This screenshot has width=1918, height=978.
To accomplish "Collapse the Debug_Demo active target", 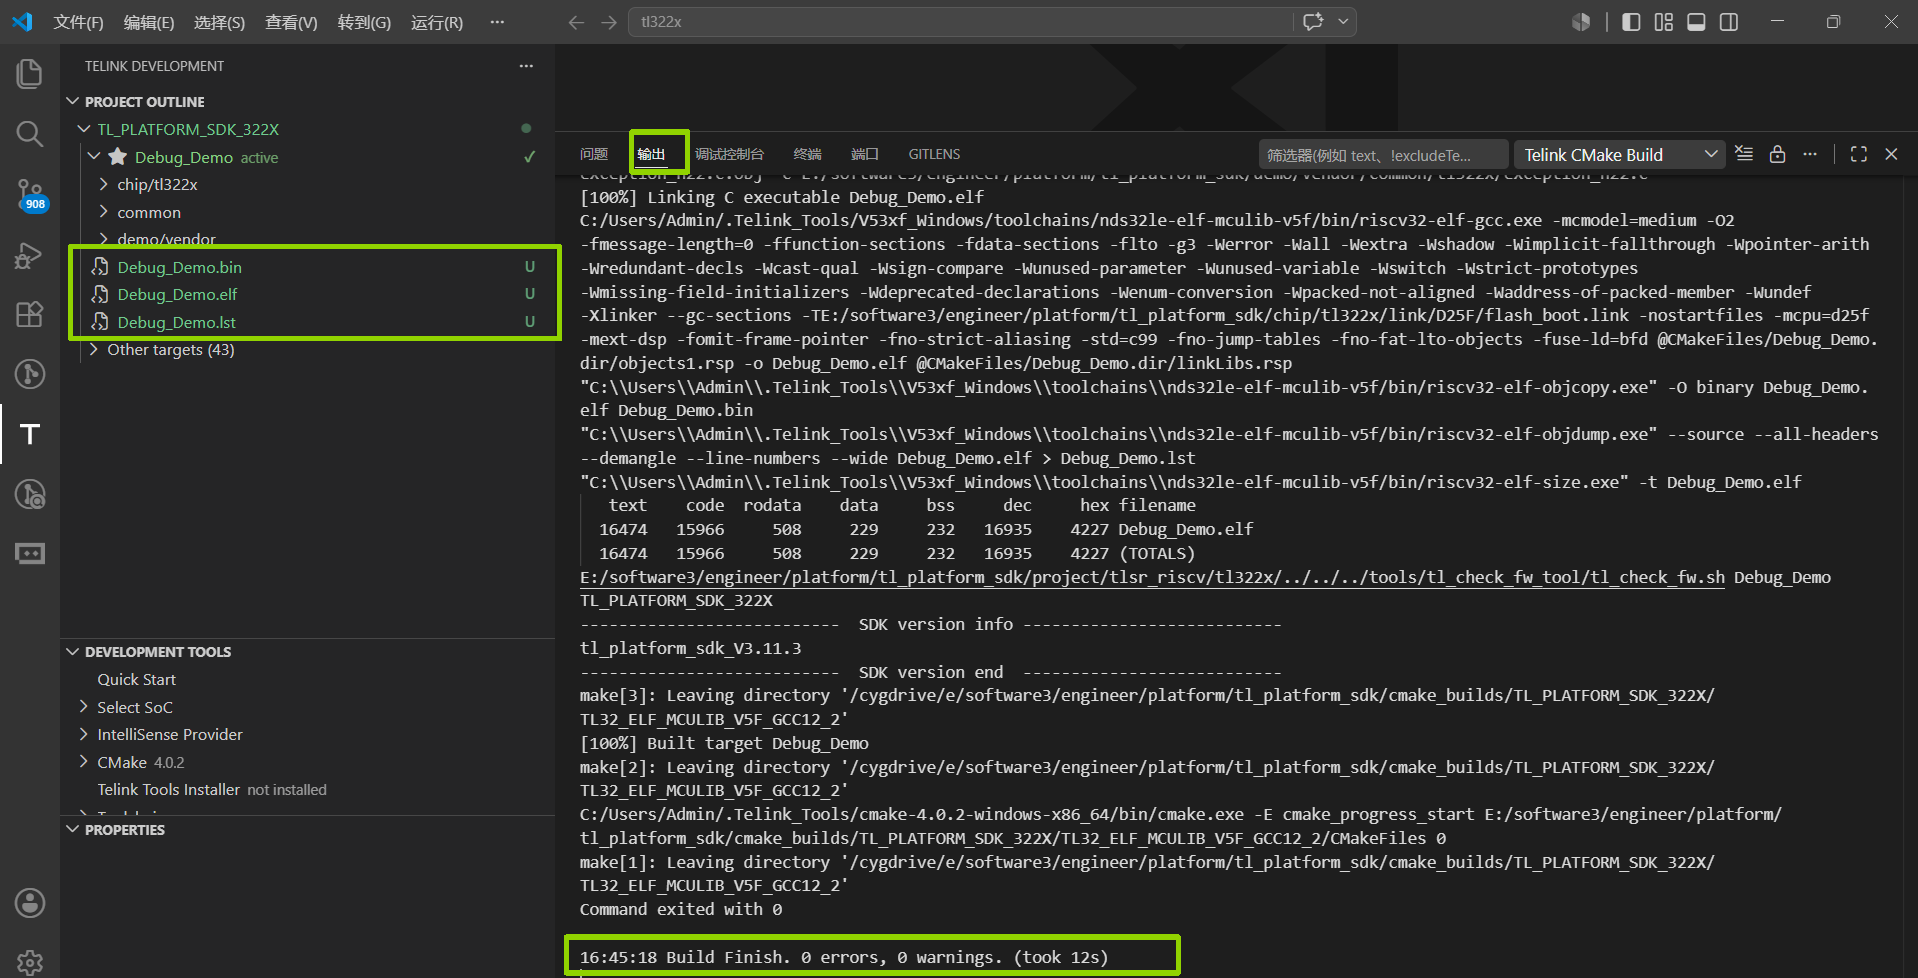I will pos(94,156).
